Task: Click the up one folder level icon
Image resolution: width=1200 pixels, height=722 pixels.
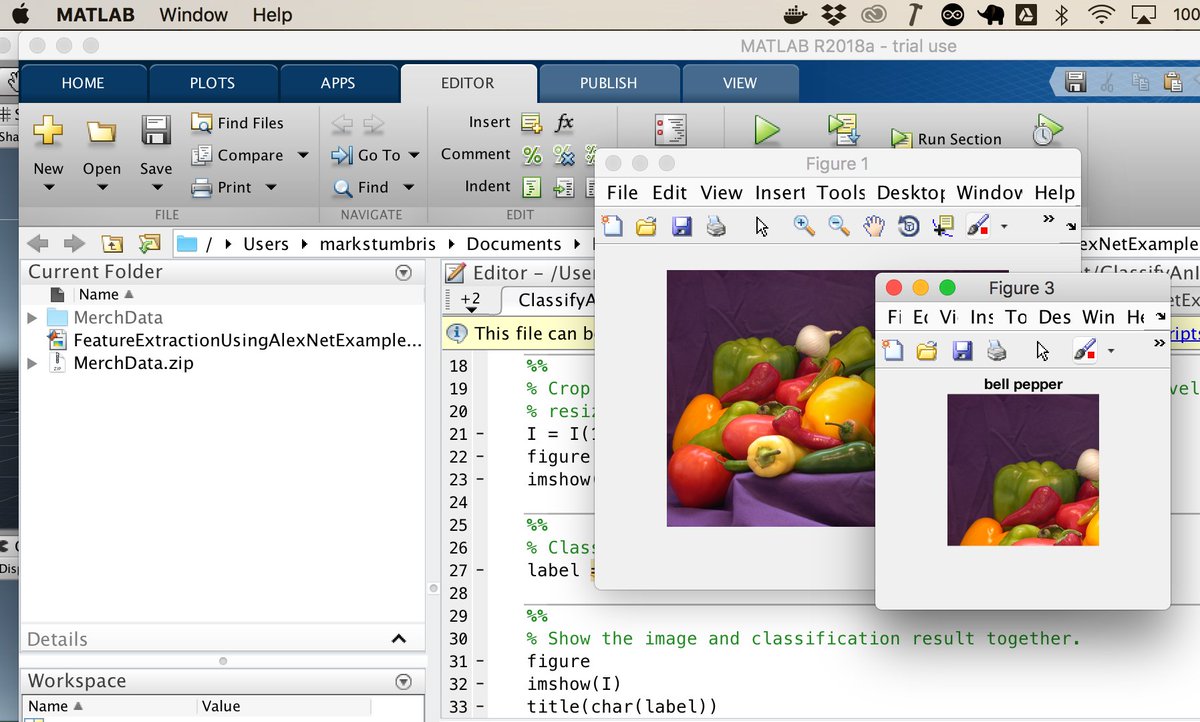Action: (x=112, y=244)
